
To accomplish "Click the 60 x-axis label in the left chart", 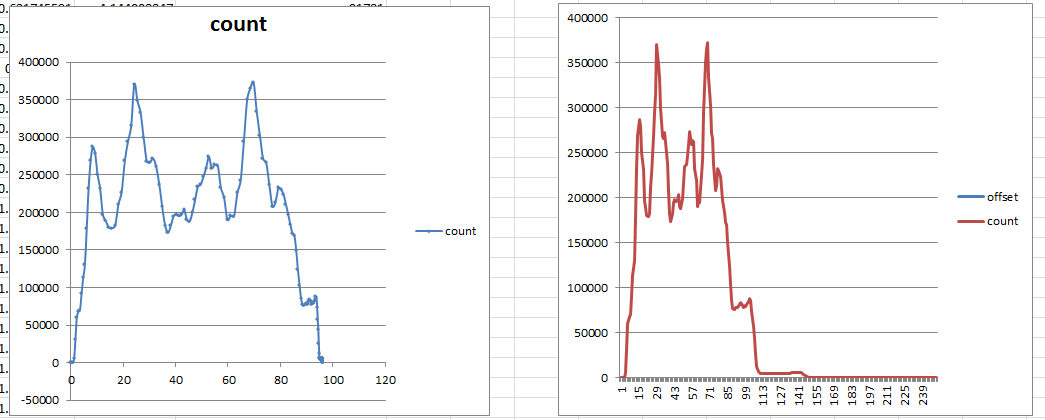I will click(228, 380).
